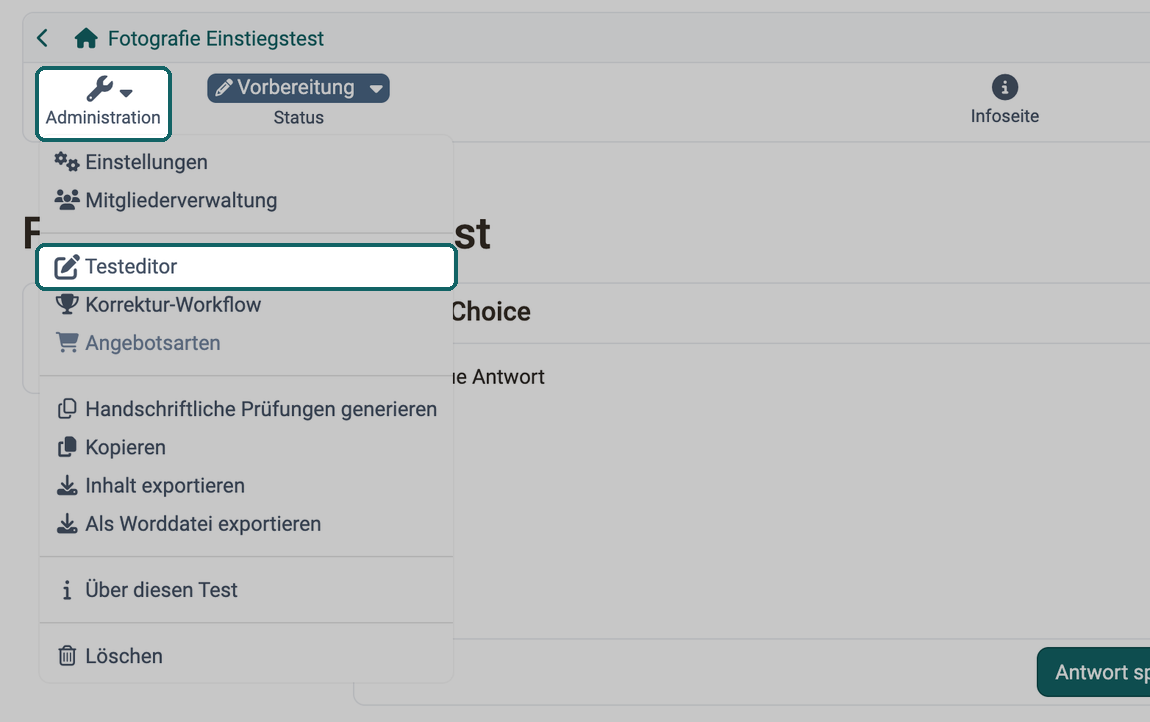
Task: Open the Fotografie Einstiegstest breadcrumb link
Action: tap(216, 38)
